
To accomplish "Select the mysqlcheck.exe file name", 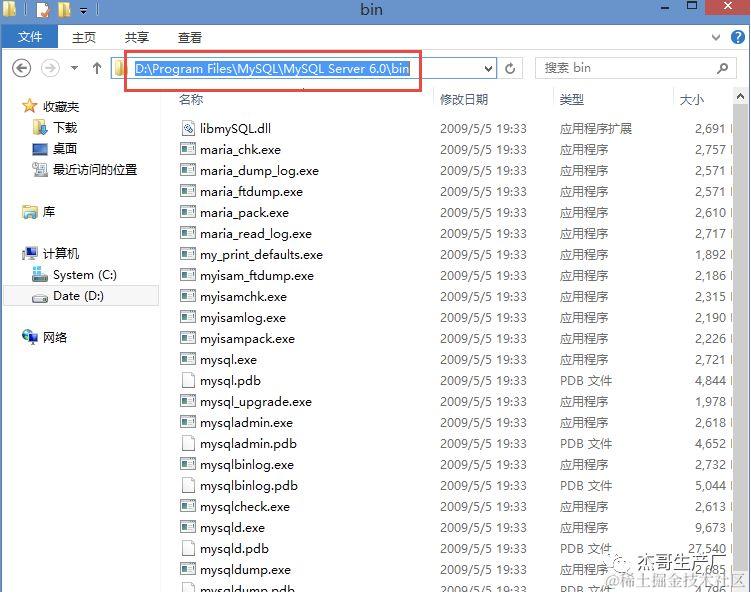I will click(x=245, y=507).
